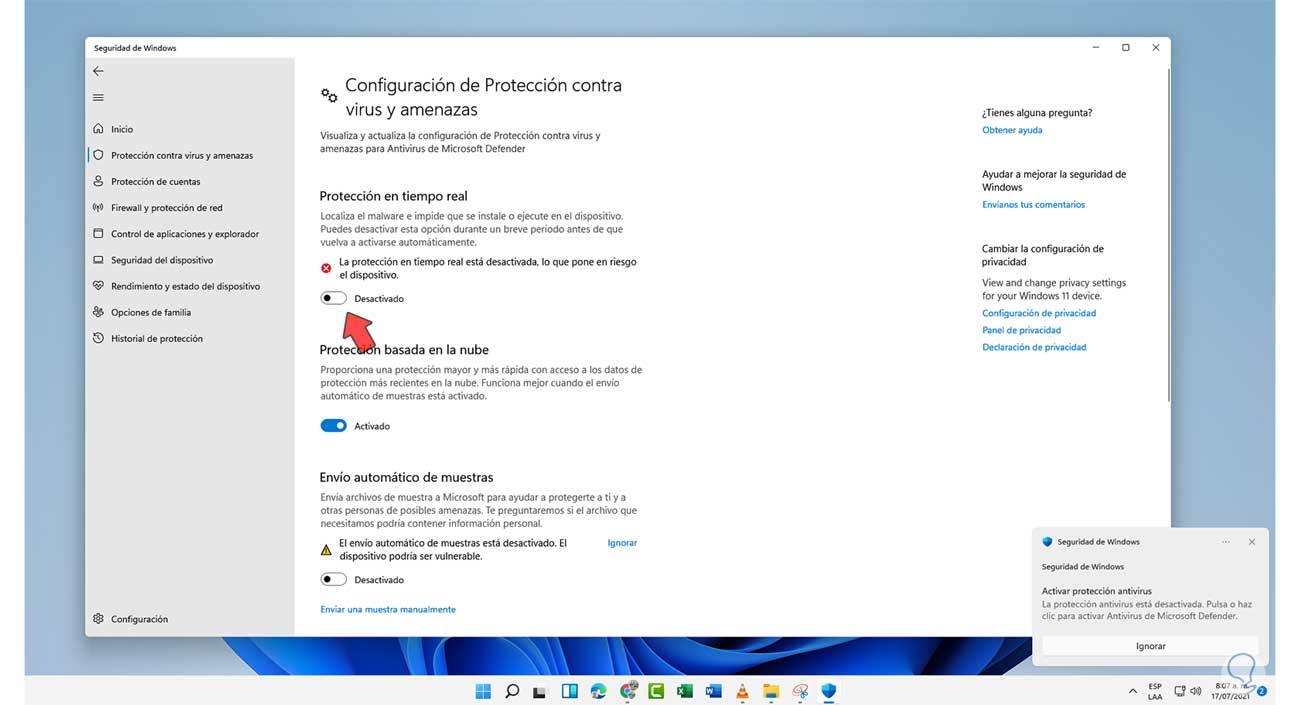Click the heart performance icon
This screenshot has width=1300, height=705.
98,286
